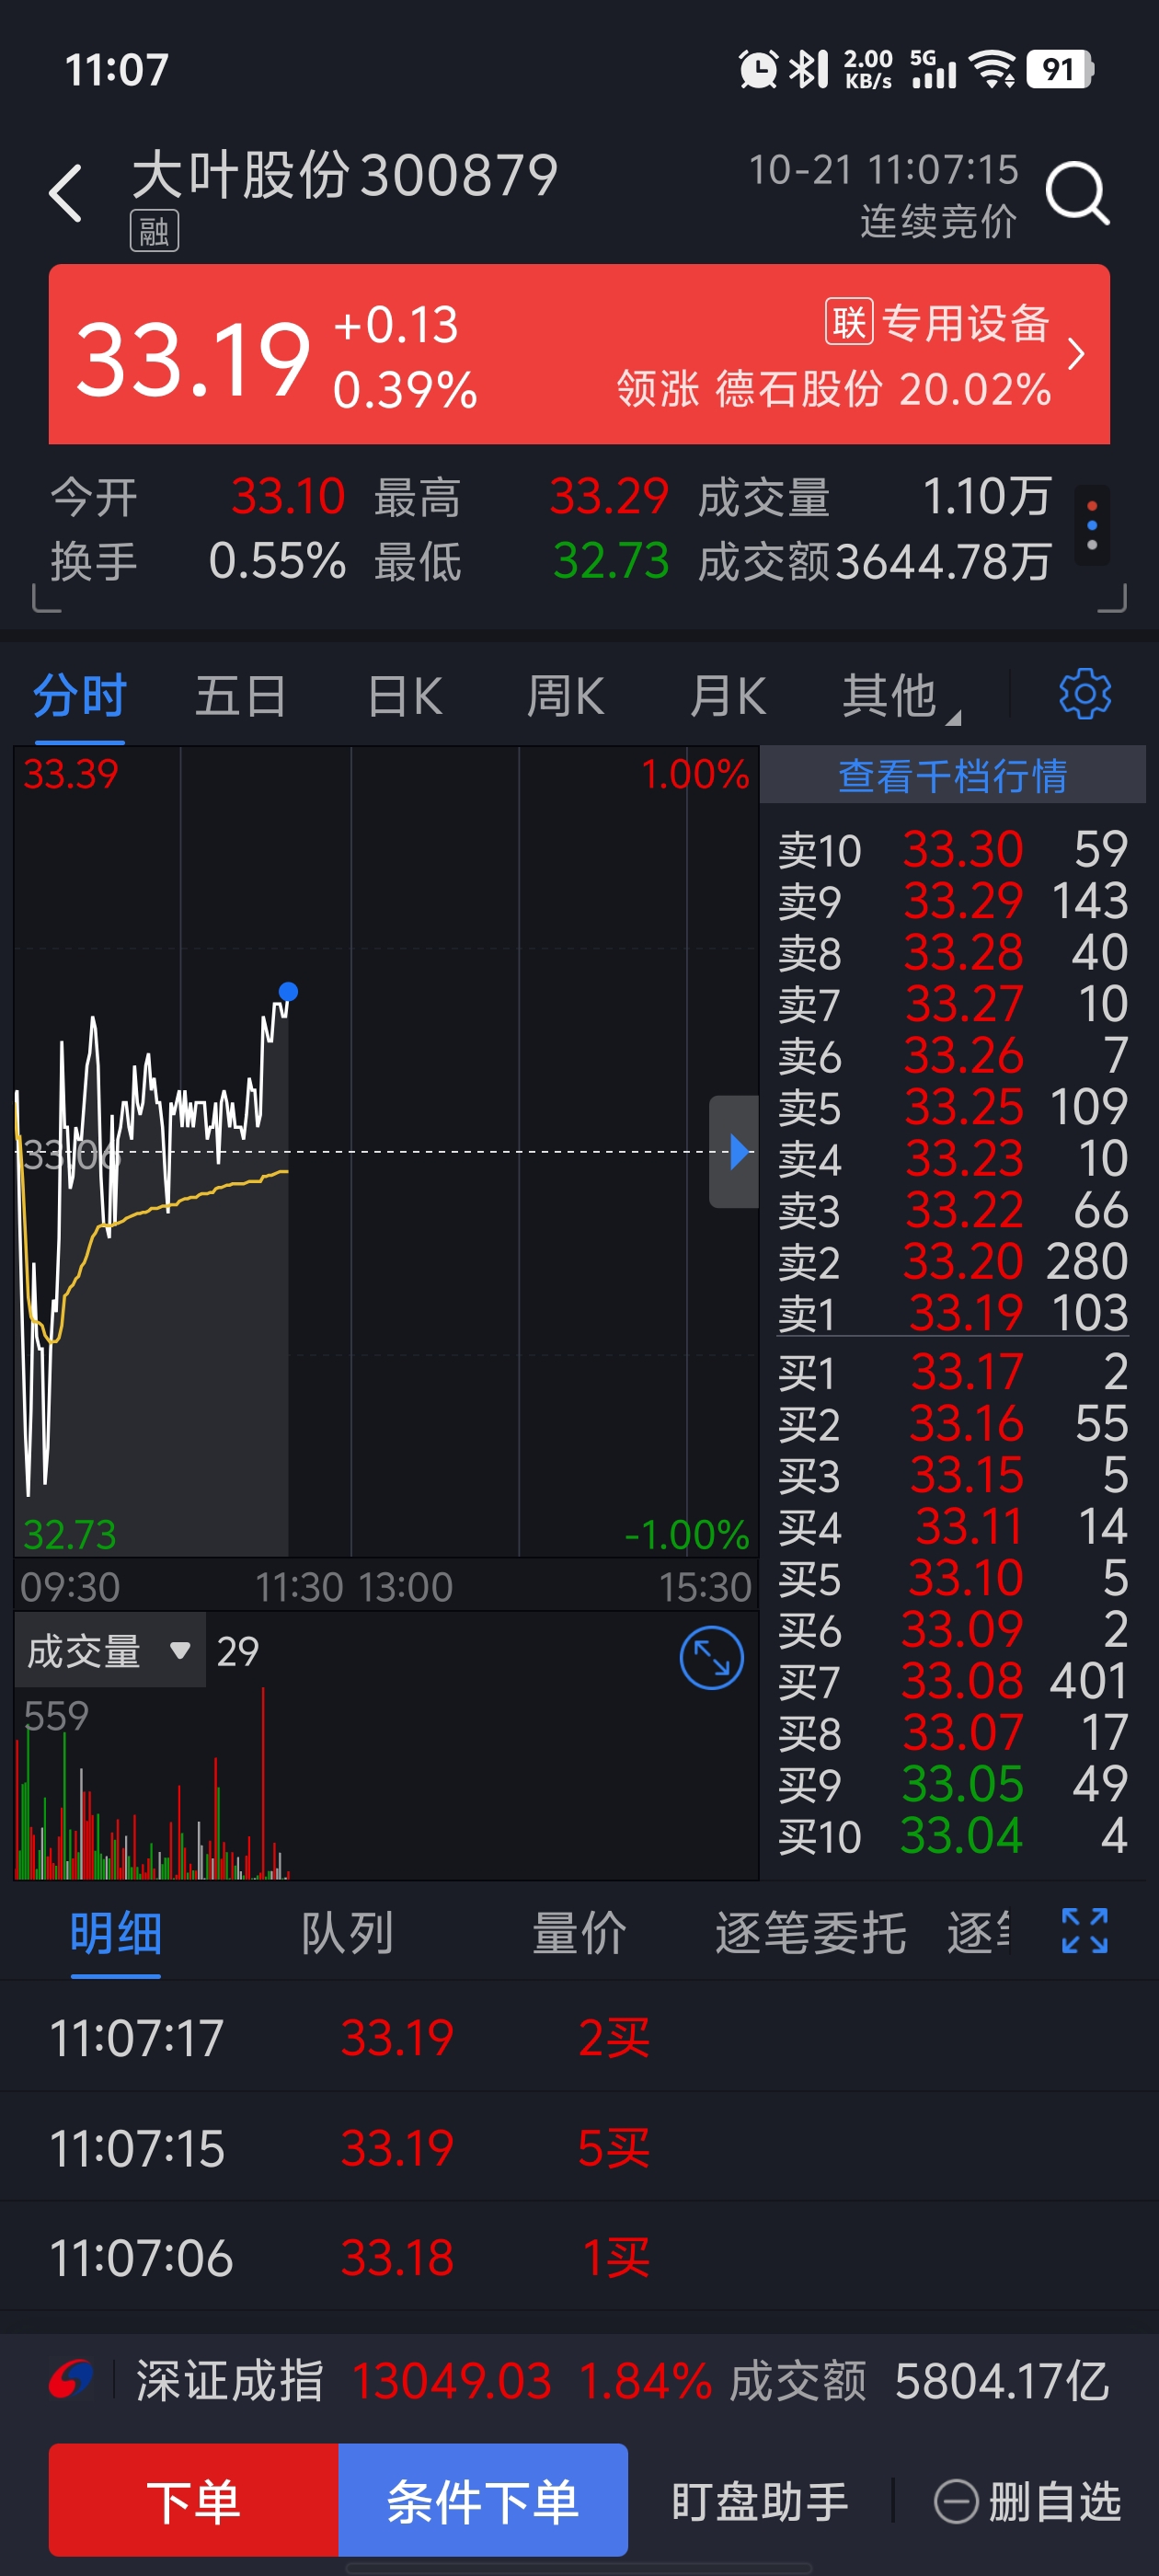
Task: Tap the battery 91 indicator
Action: click(x=1060, y=70)
